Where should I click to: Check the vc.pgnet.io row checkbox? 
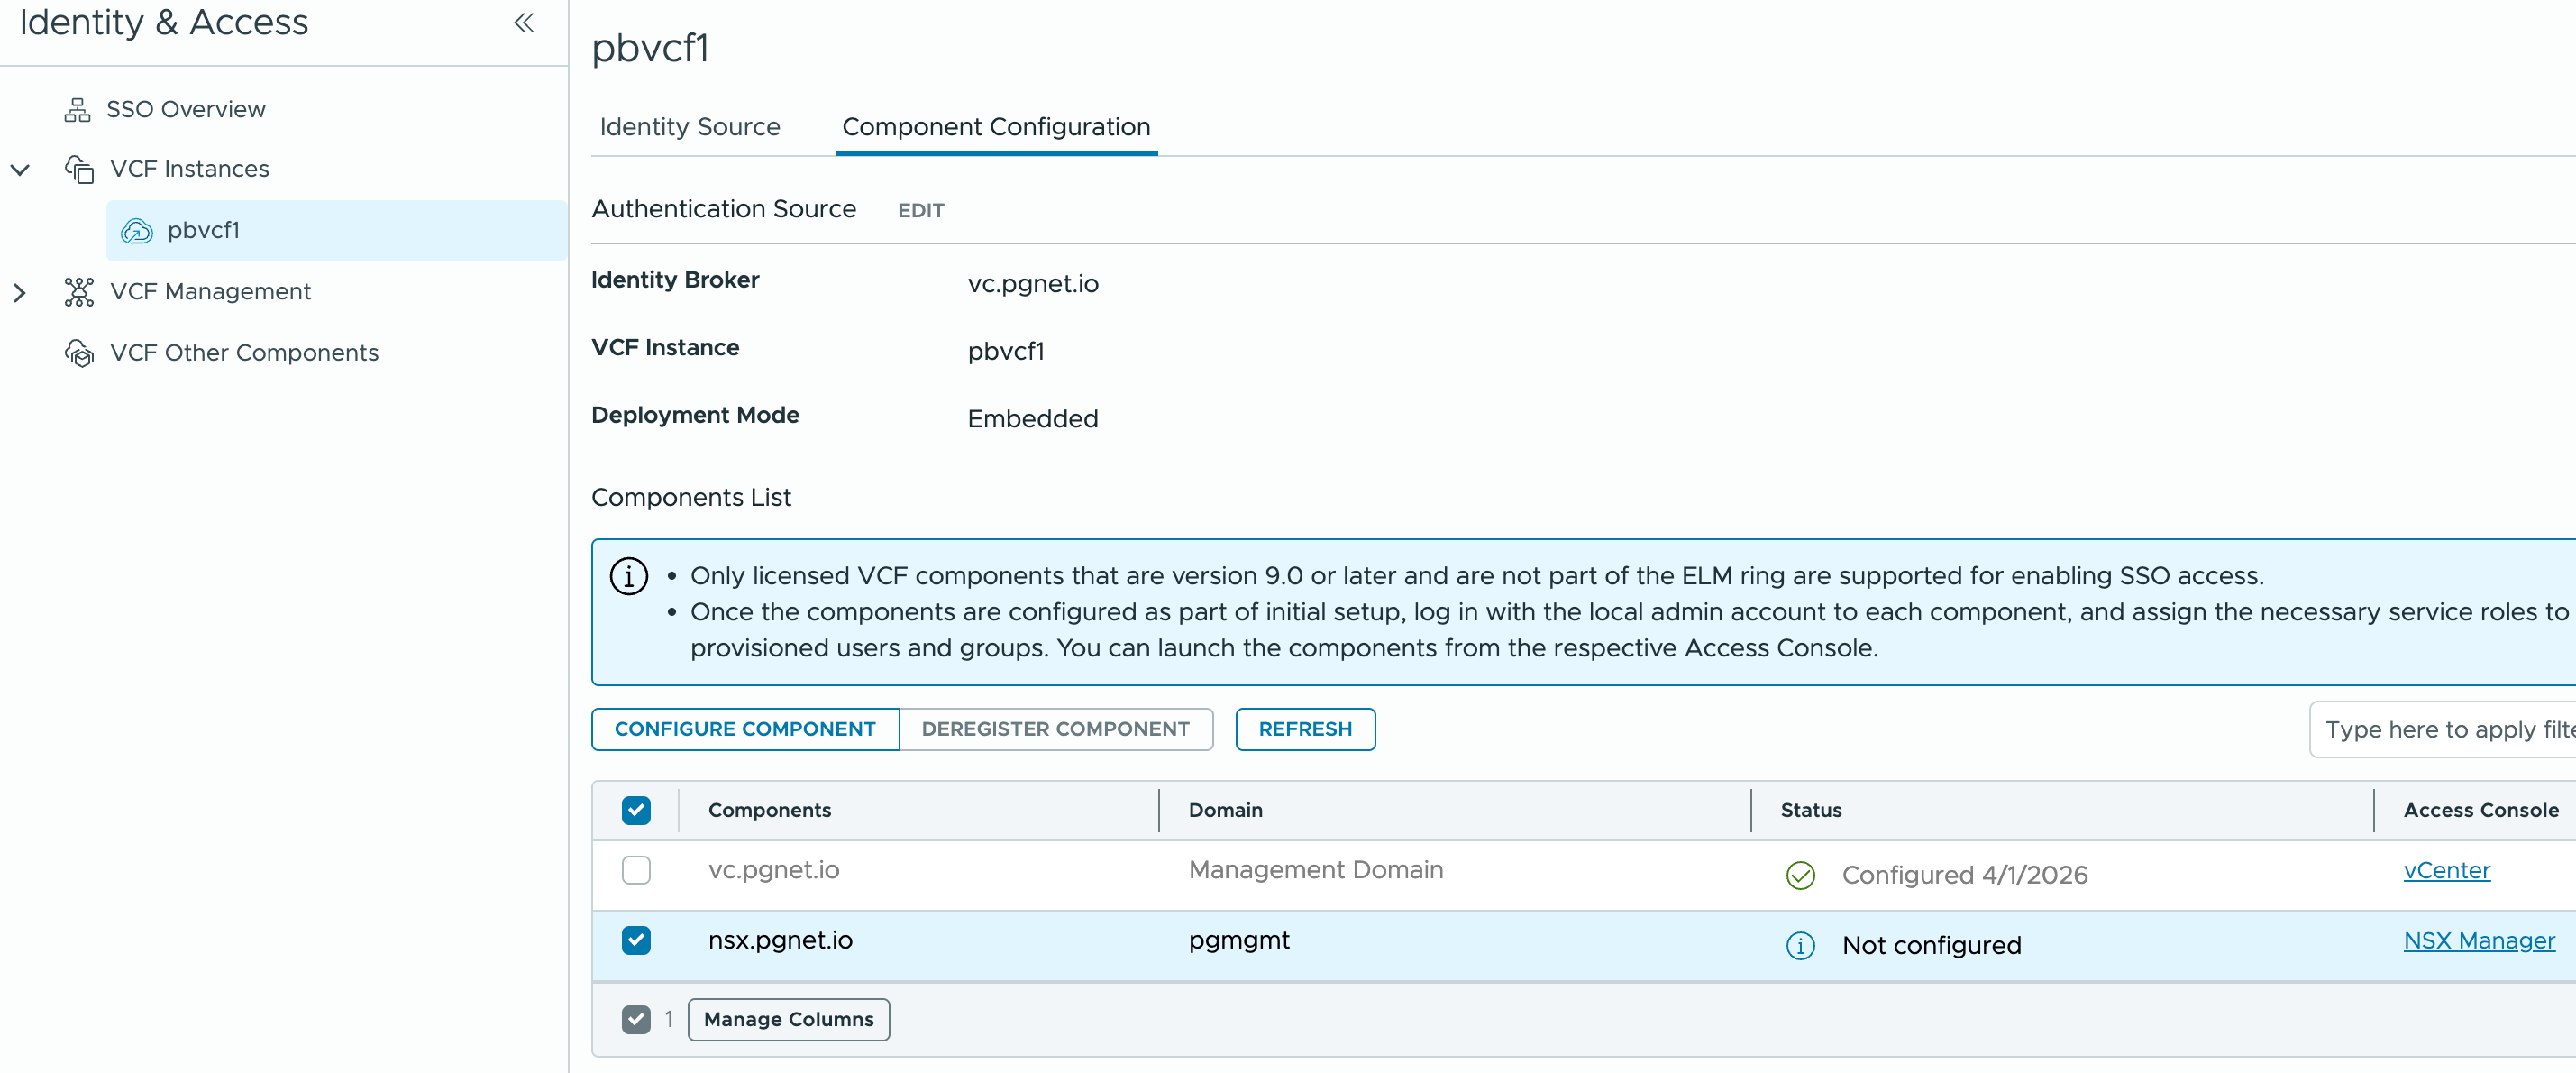(x=636, y=870)
